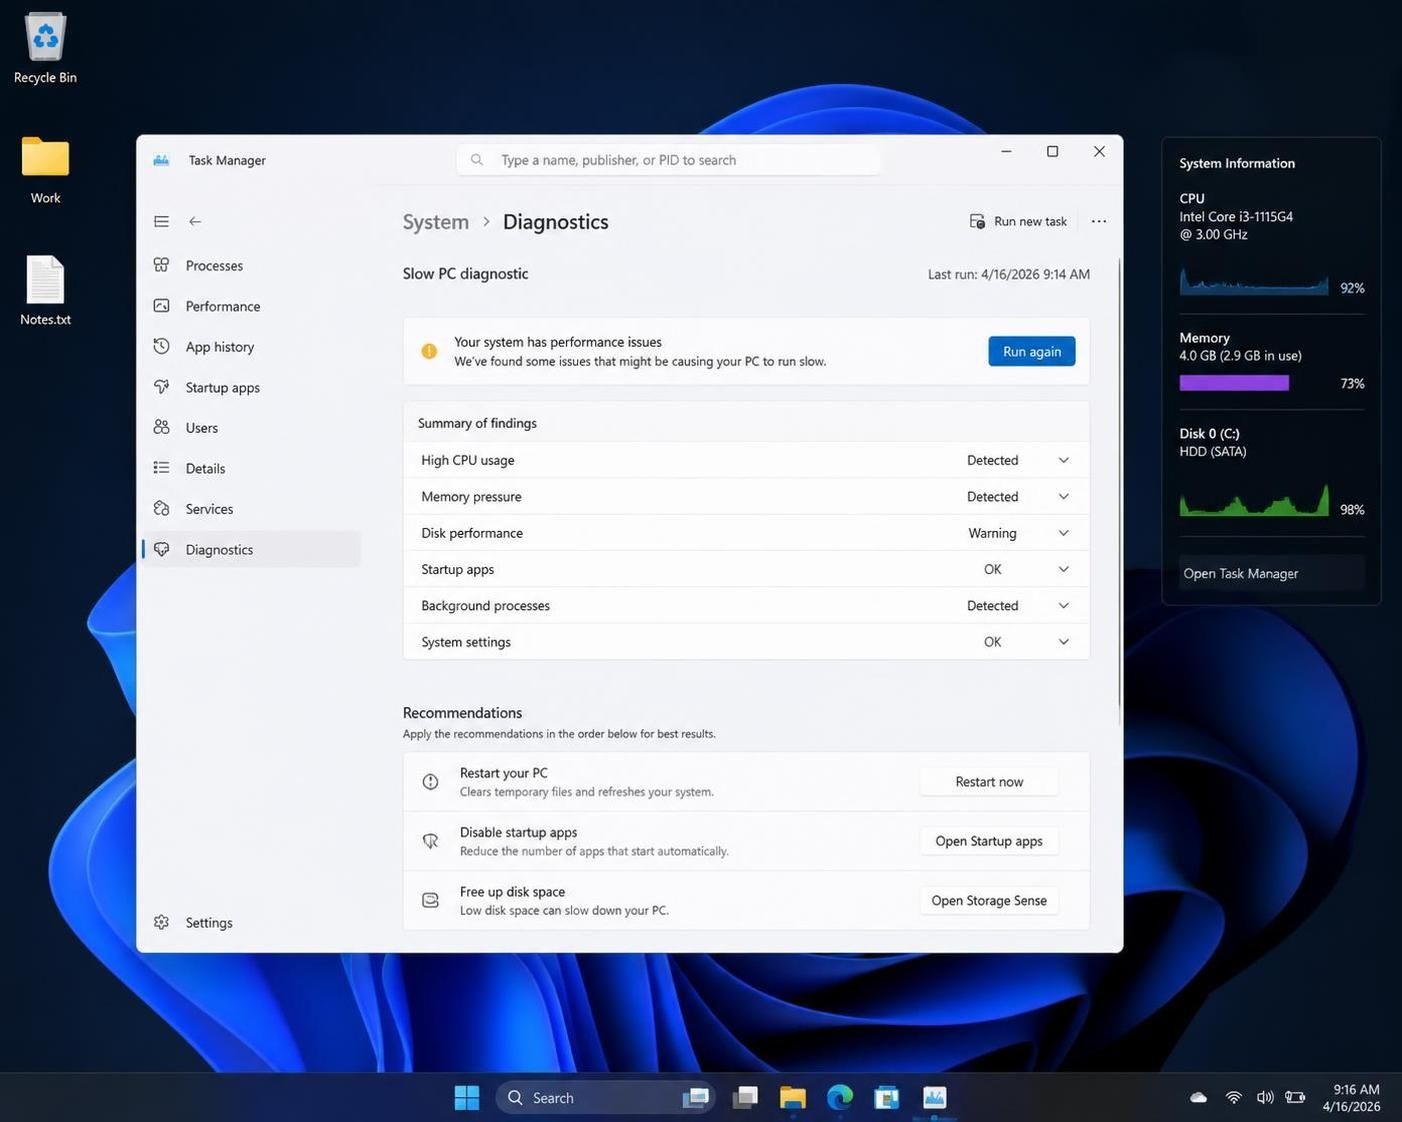Click the Startup apps sidebar icon
1402x1122 pixels.
coord(161,387)
